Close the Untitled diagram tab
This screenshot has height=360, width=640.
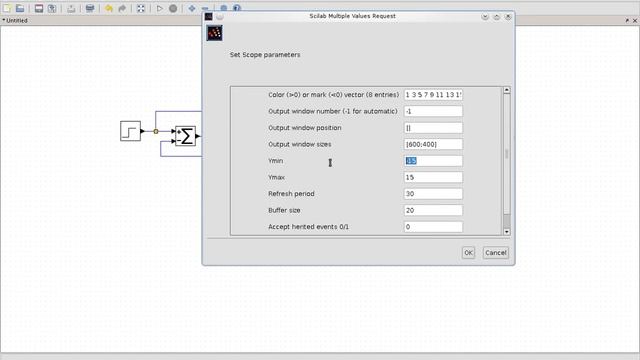(635, 20)
